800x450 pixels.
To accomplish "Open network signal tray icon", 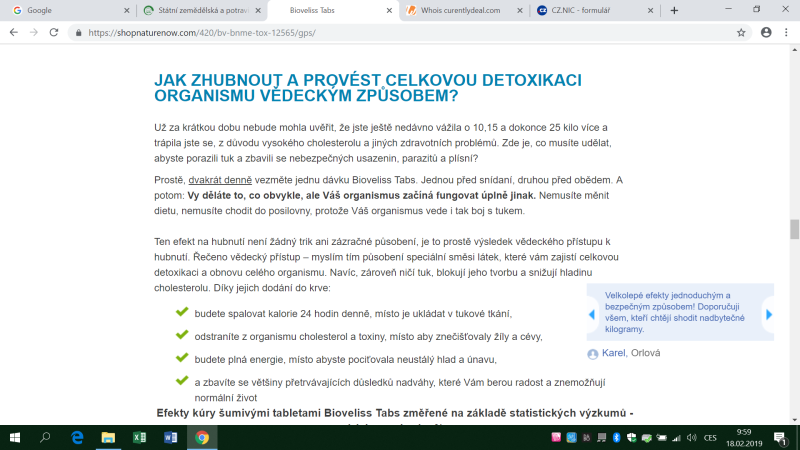I will (x=677, y=438).
